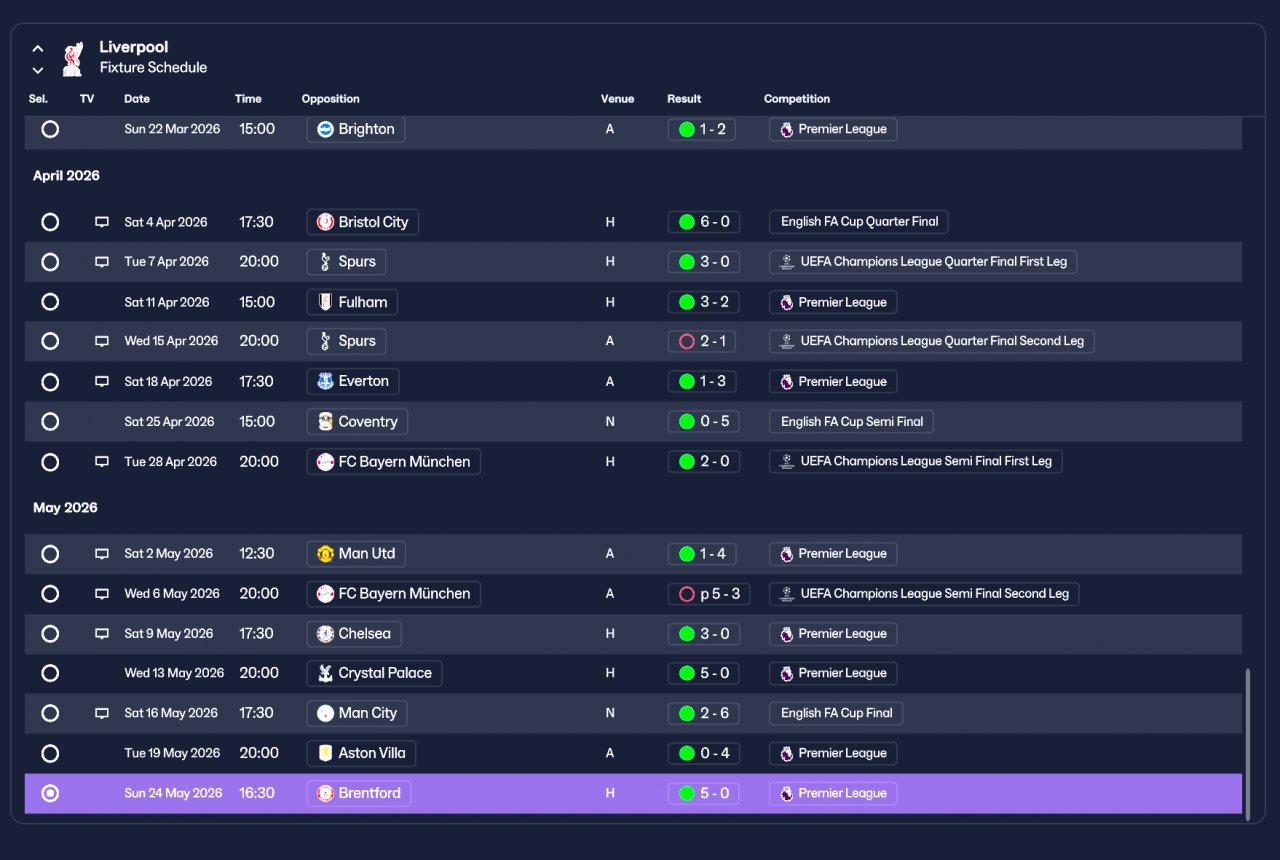Click TV icon on Tue 28 Apr row
1280x860 pixels.
pyautogui.click(x=102, y=462)
